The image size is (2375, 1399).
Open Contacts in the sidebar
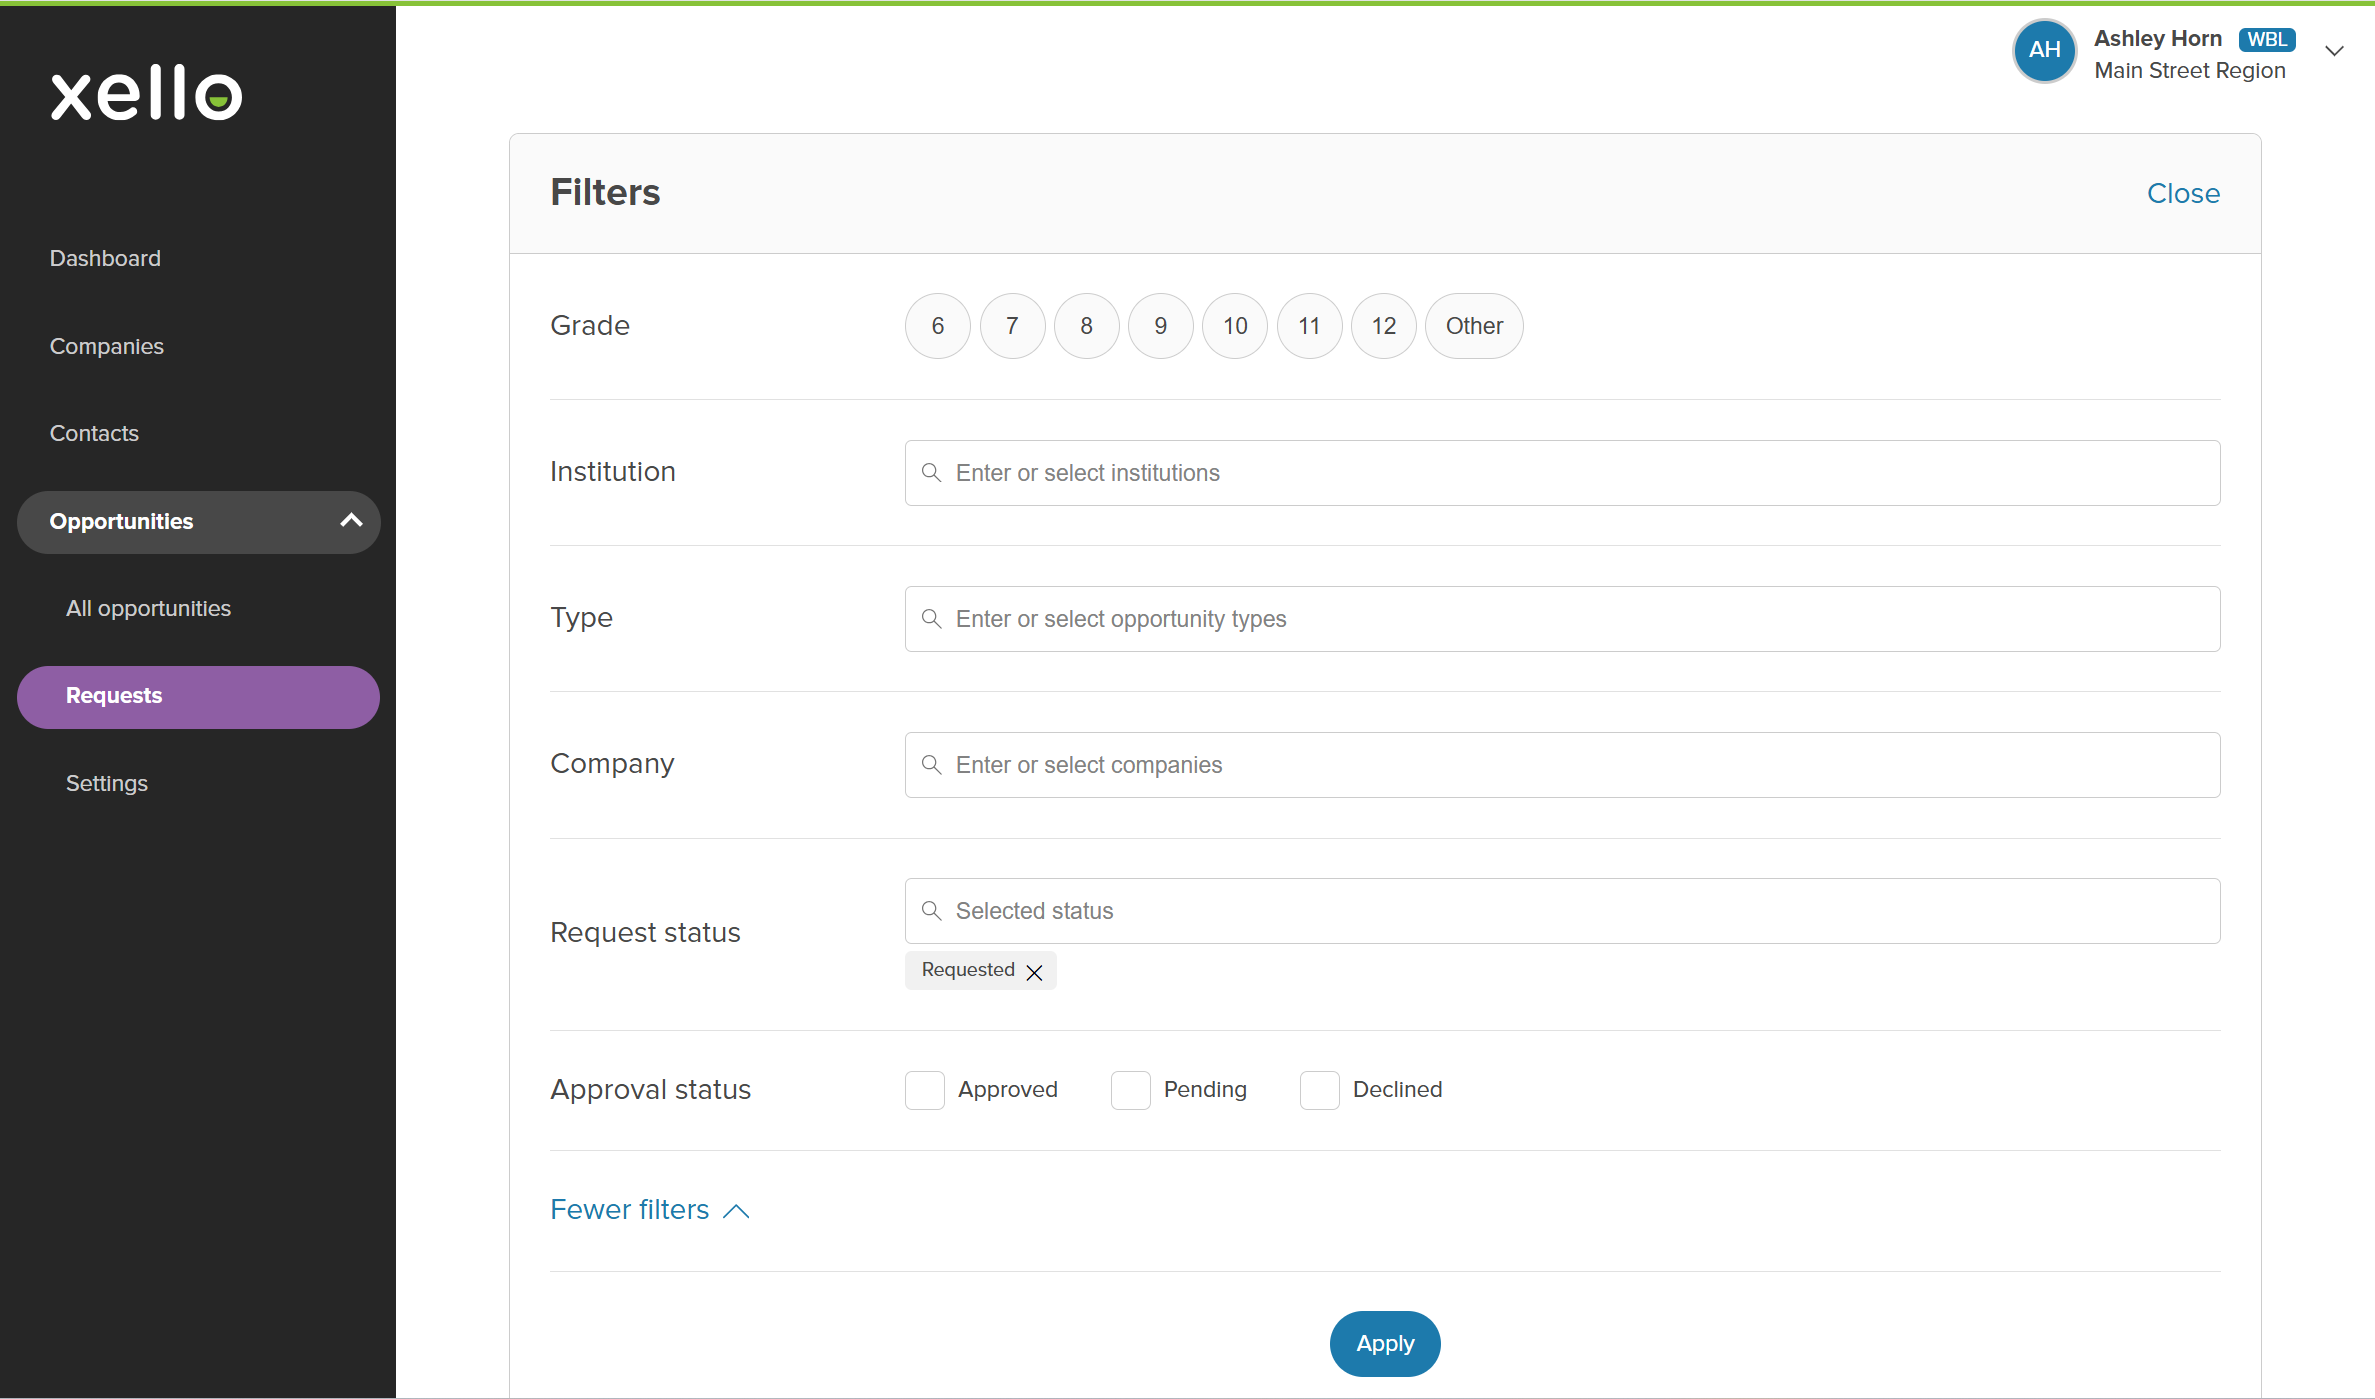coord(94,433)
